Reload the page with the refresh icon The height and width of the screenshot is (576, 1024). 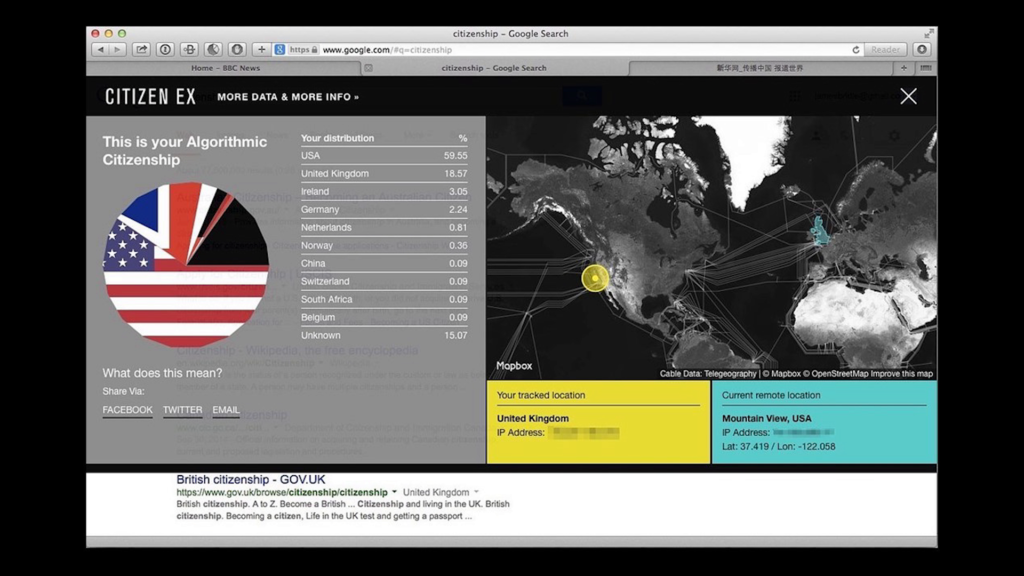[x=856, y=50]
